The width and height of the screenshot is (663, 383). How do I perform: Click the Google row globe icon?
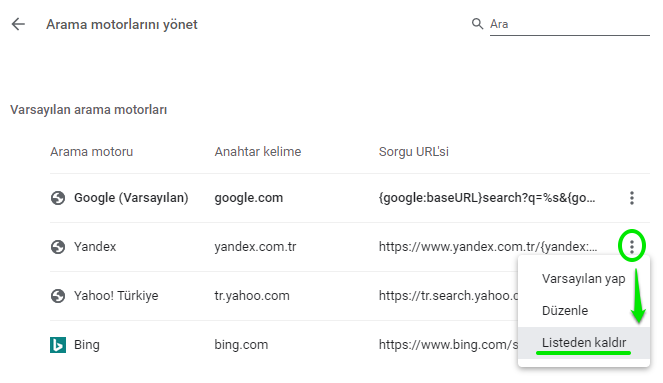[x=58, y=198]
